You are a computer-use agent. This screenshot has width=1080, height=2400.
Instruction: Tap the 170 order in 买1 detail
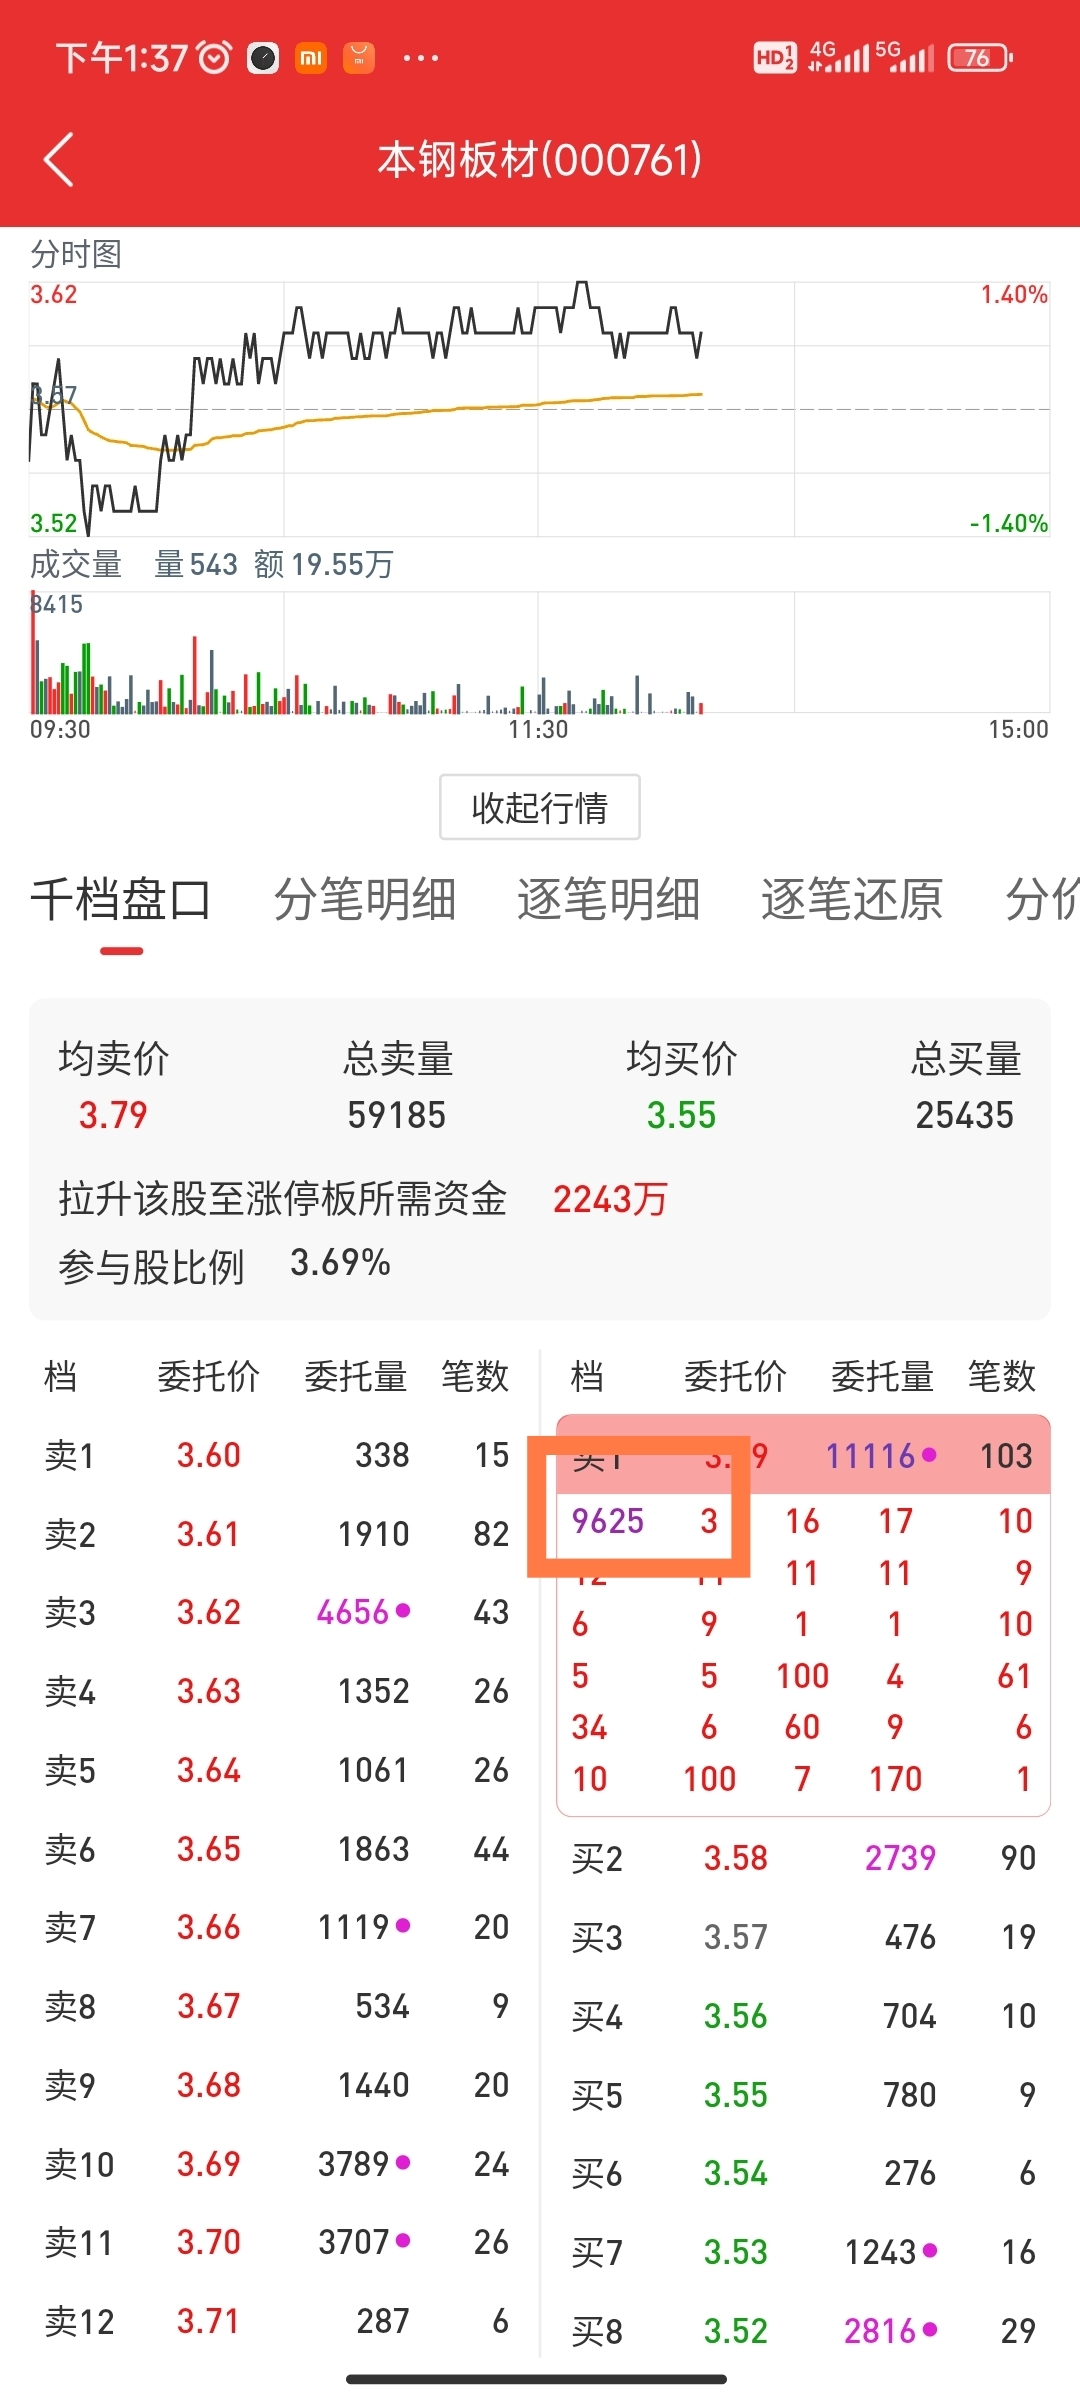[896, 1779]
